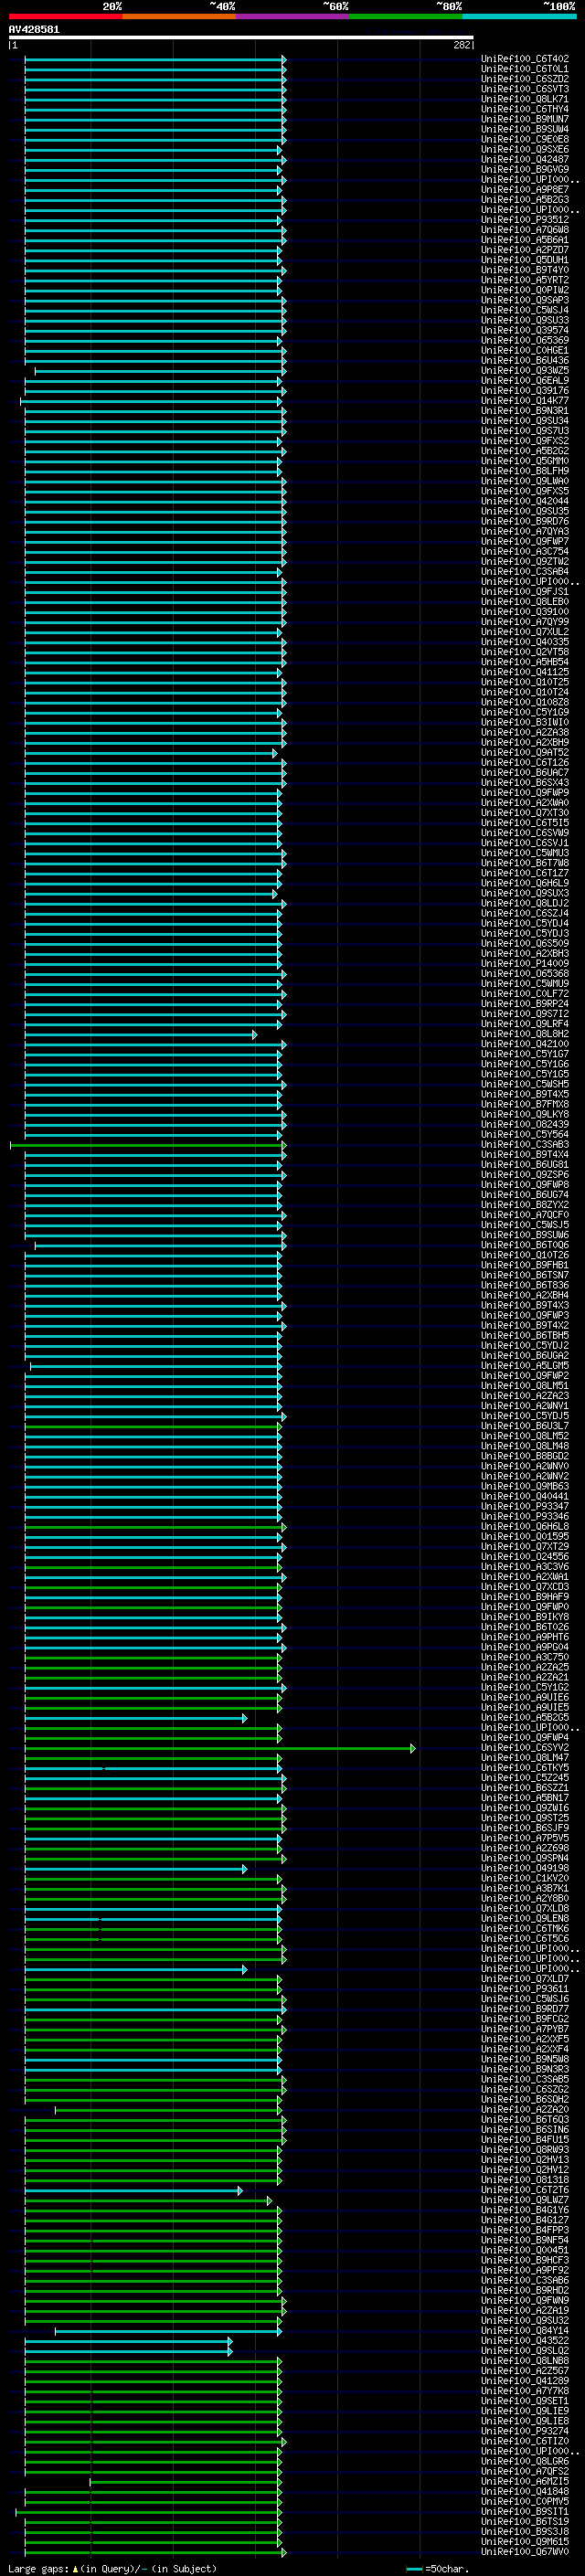Open the UniRef100_Q8LK71 hit label

coord(525,99)
